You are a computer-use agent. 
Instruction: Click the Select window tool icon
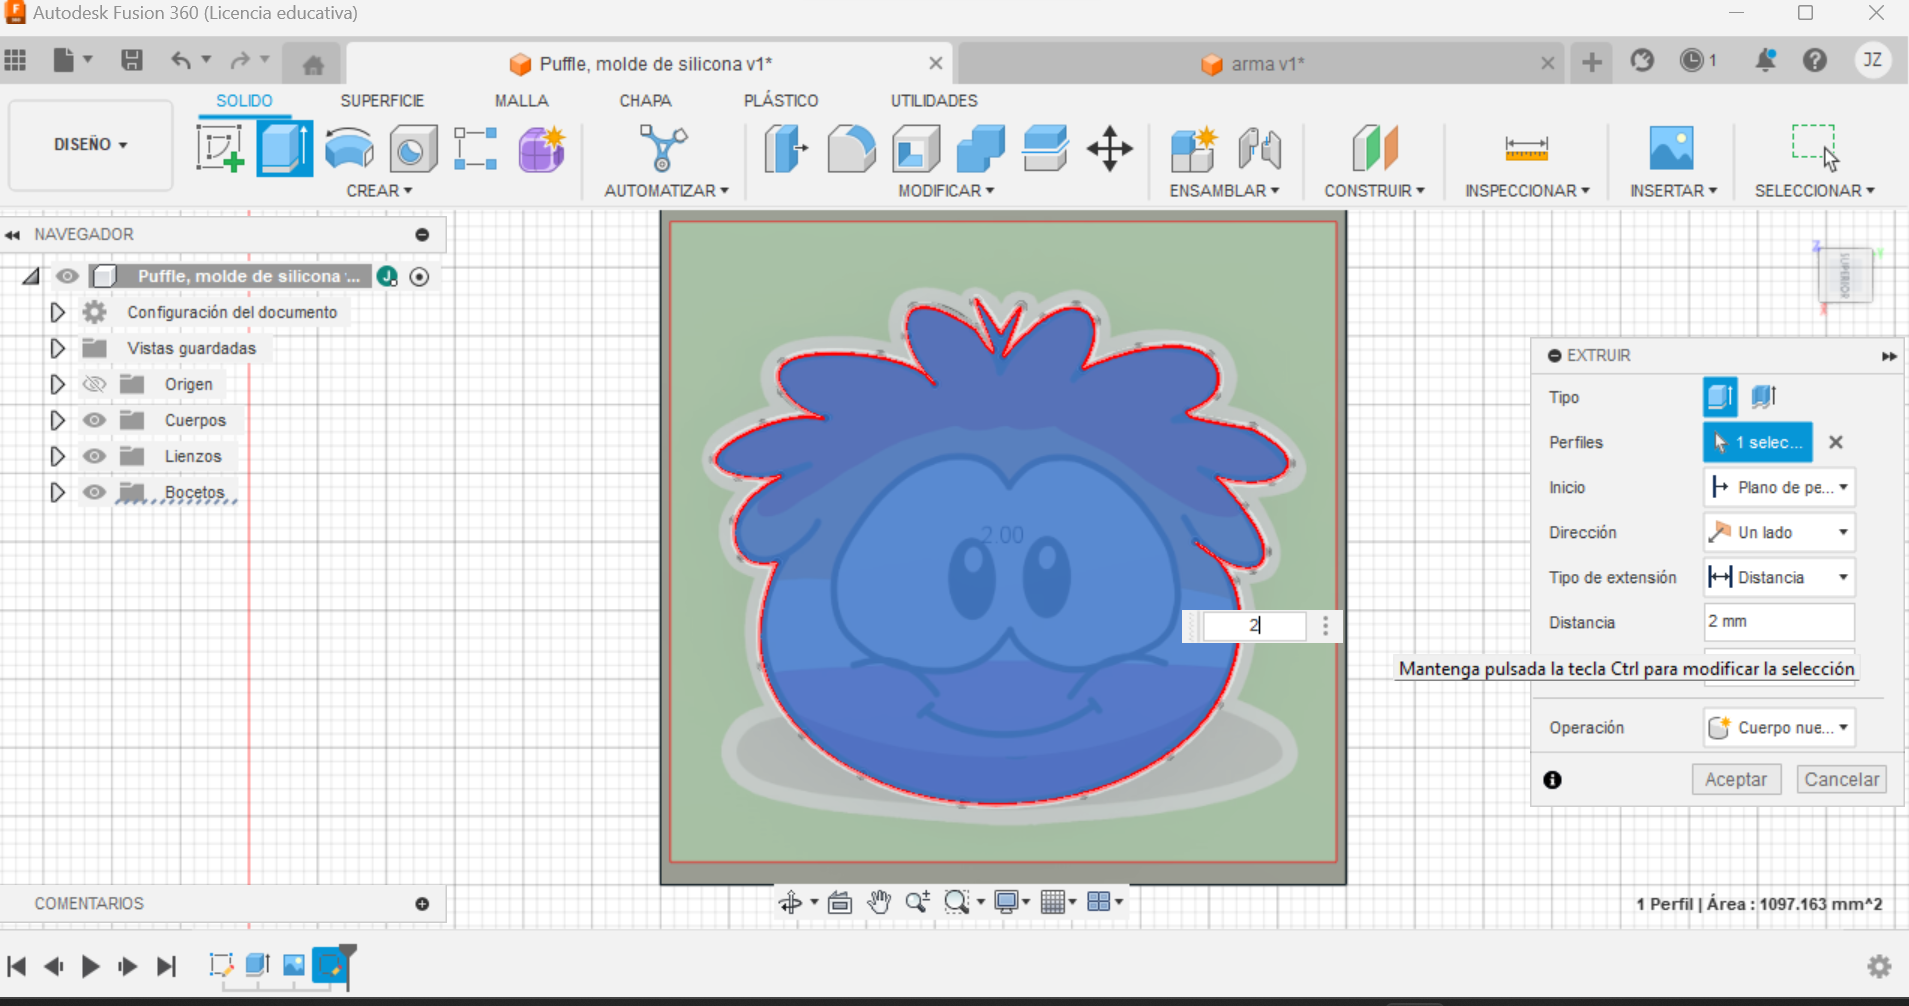click(1814, 147)
